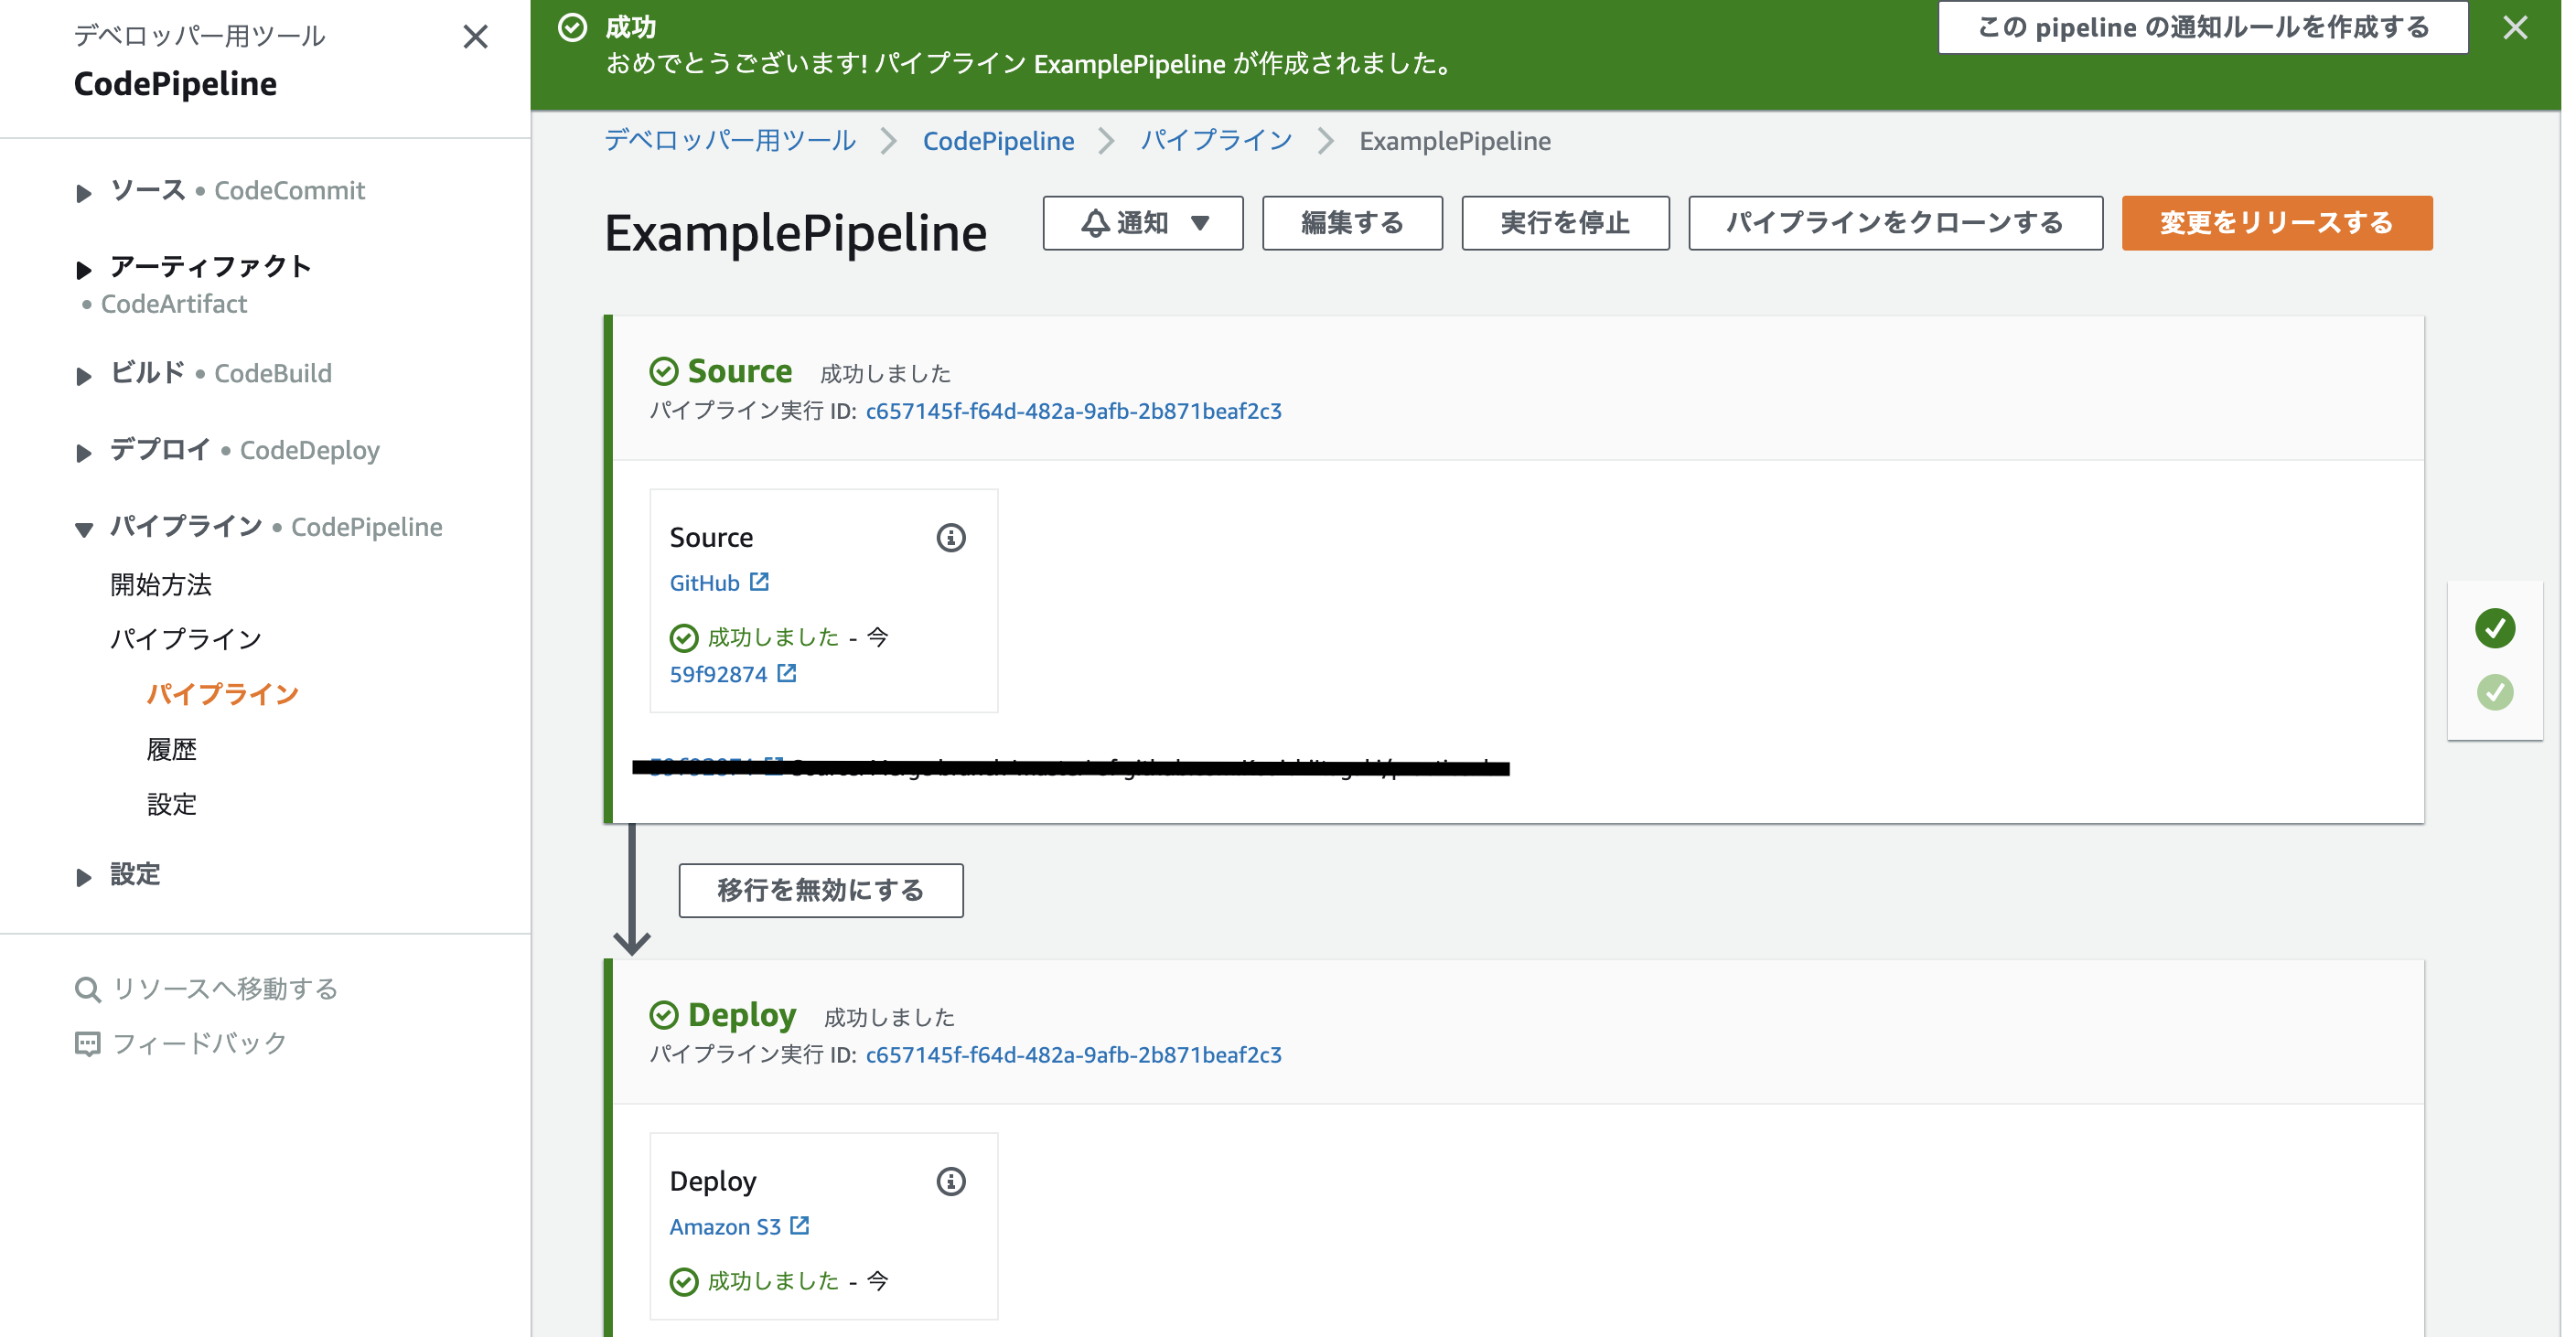2576x1337 pixels.
Task: Select 開始方法 in the sidebar
Action: click(x=161, y=584)
